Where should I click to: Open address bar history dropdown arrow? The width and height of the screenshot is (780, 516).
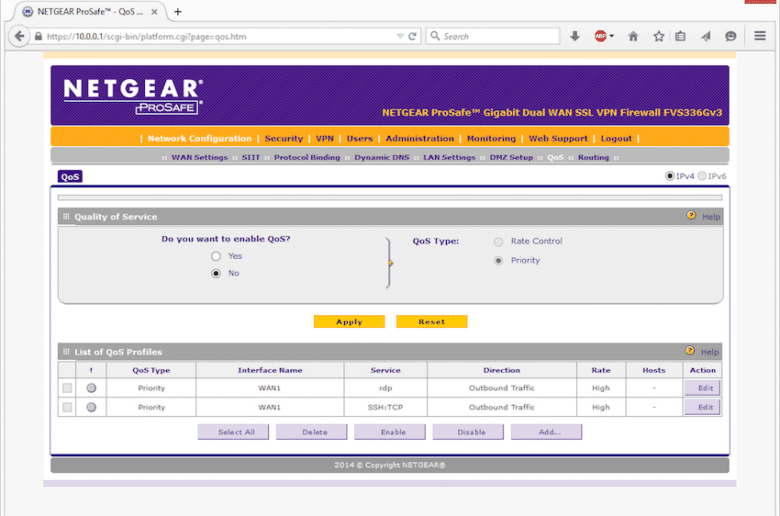(x=399, y=36)
